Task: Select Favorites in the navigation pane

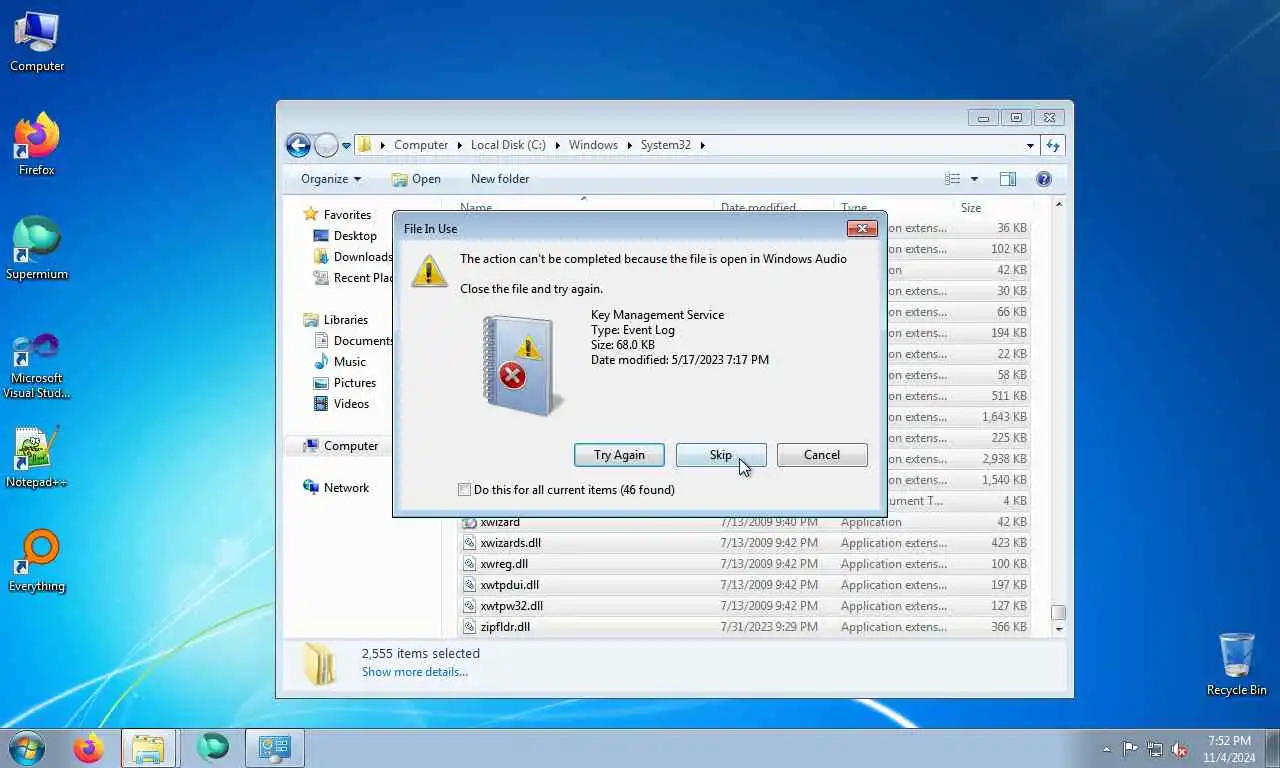Action: [x=347, y=215]
